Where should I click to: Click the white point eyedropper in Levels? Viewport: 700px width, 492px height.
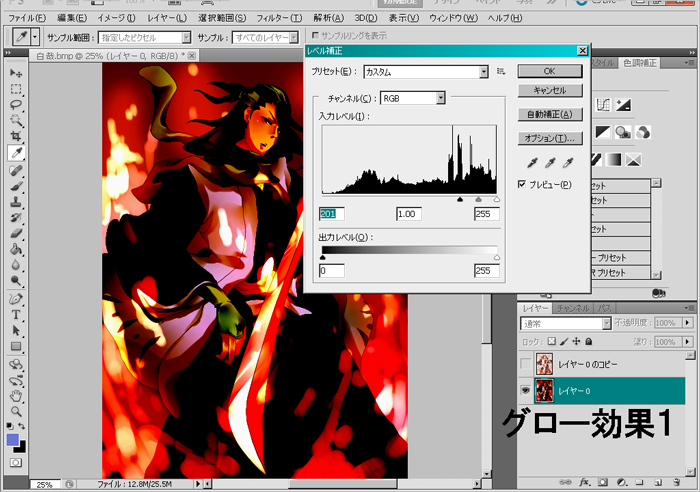click(x=568, y=162)
